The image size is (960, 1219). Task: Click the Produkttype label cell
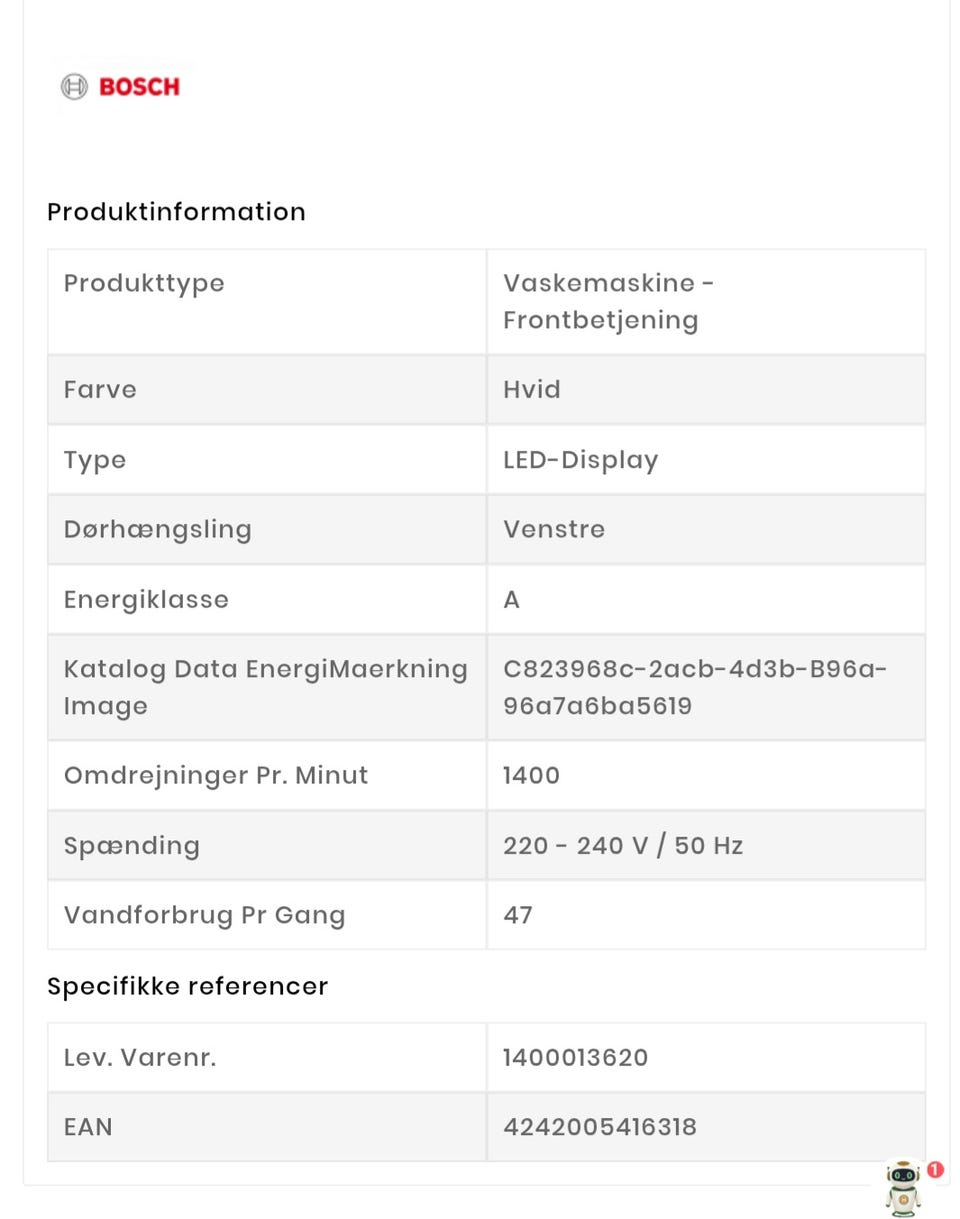tap(267, 302)
